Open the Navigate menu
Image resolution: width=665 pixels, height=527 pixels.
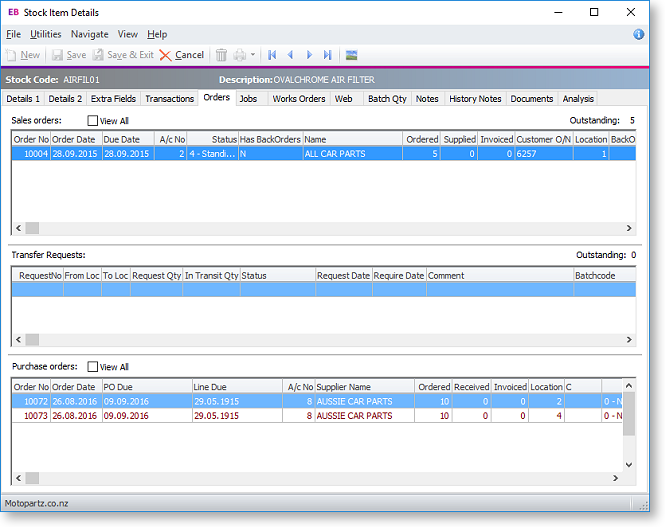pyautogui.click(x=90, y=34)
